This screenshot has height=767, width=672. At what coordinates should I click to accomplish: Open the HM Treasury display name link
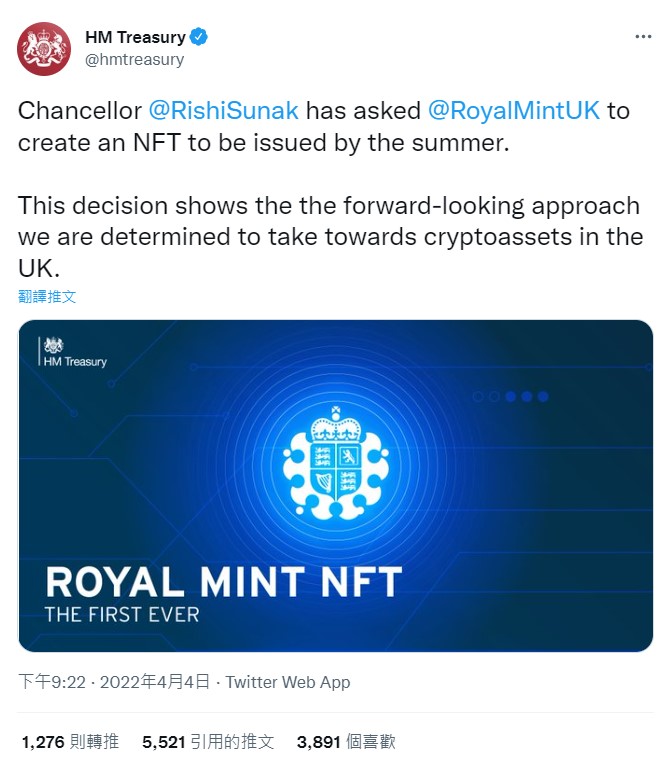click(135, 37)
